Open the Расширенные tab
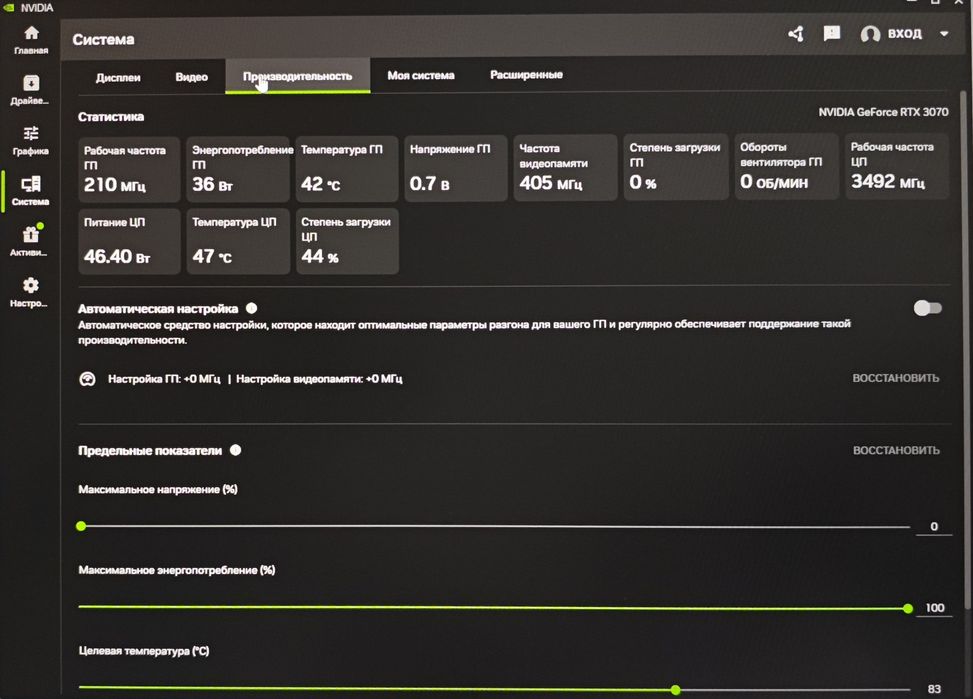973x699 pixels. point(526,74)
